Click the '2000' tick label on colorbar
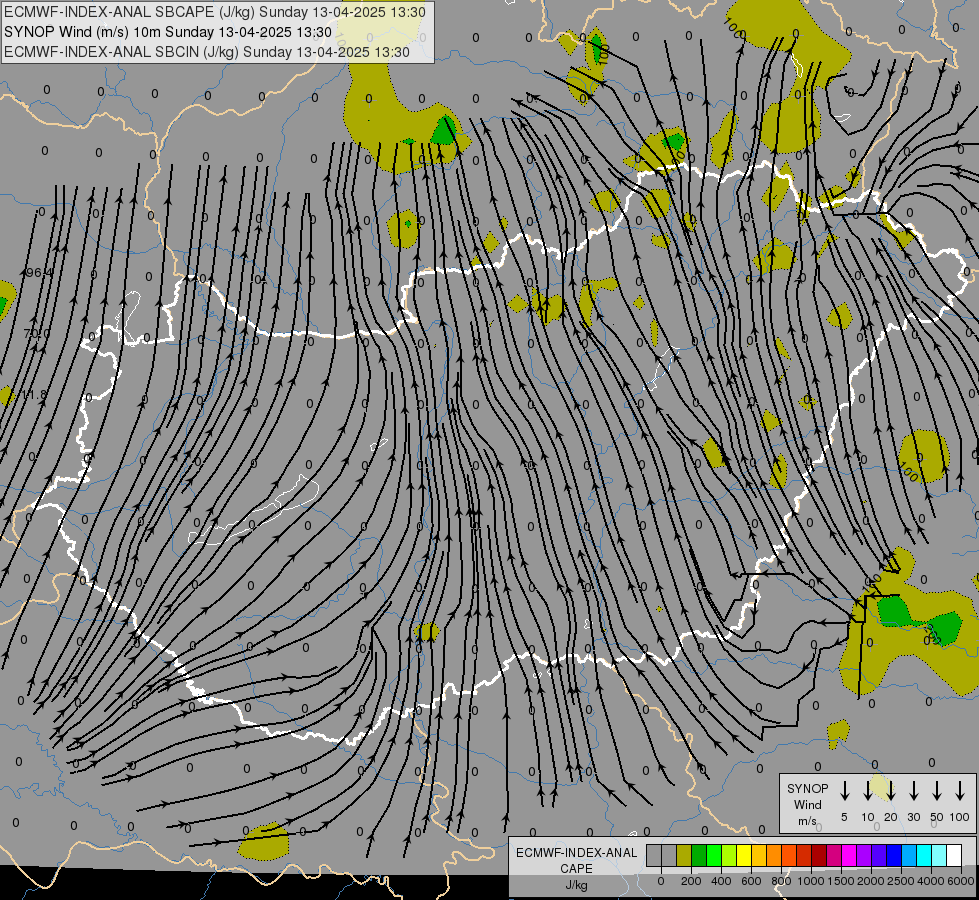Image resolution: width=979 pixels, height=900 pixels. point(871,881)
